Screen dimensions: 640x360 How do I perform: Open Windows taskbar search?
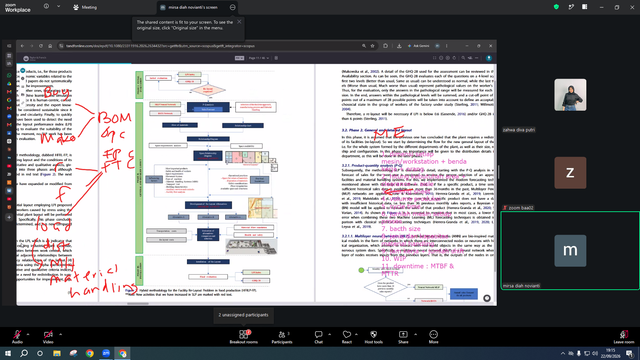[24, 353]
